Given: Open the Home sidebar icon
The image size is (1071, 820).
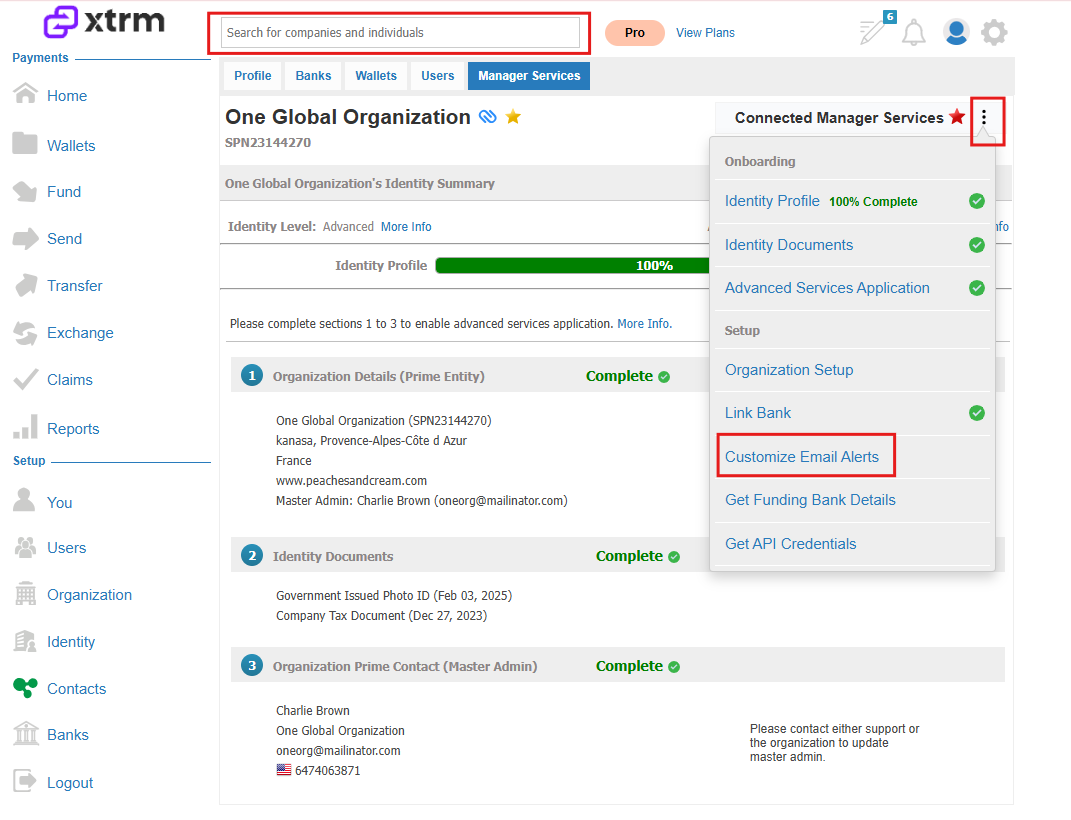Looking at the screenshot, I should point(25,94).
